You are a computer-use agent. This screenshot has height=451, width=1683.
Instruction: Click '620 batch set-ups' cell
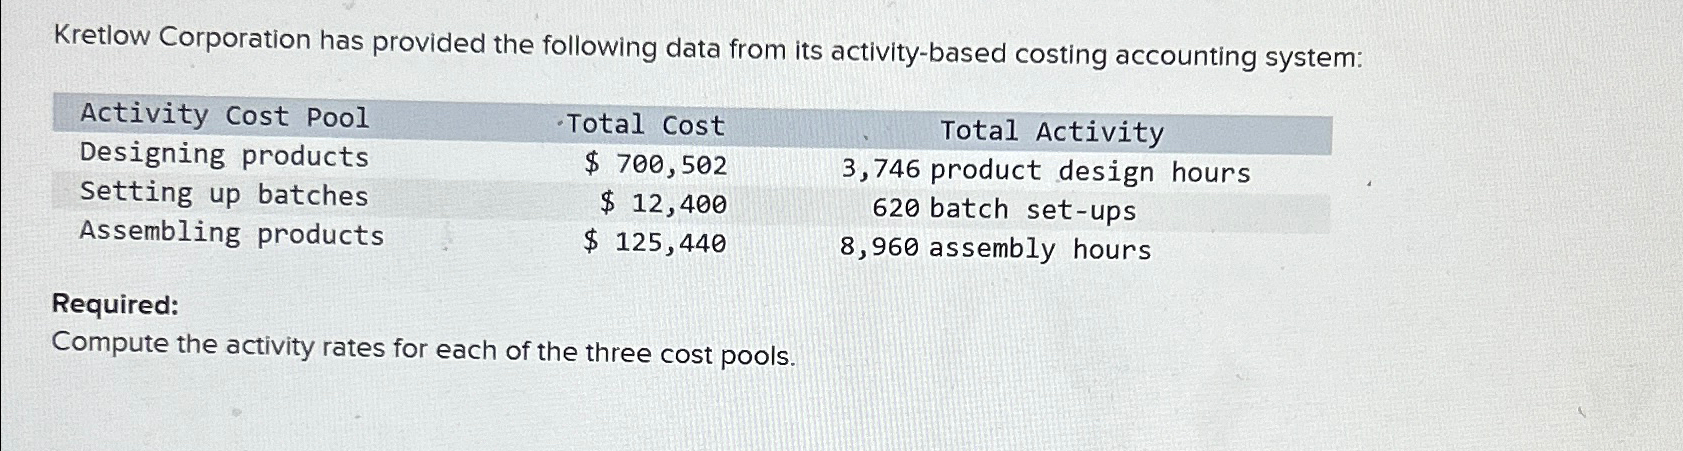coord(1004,210)
